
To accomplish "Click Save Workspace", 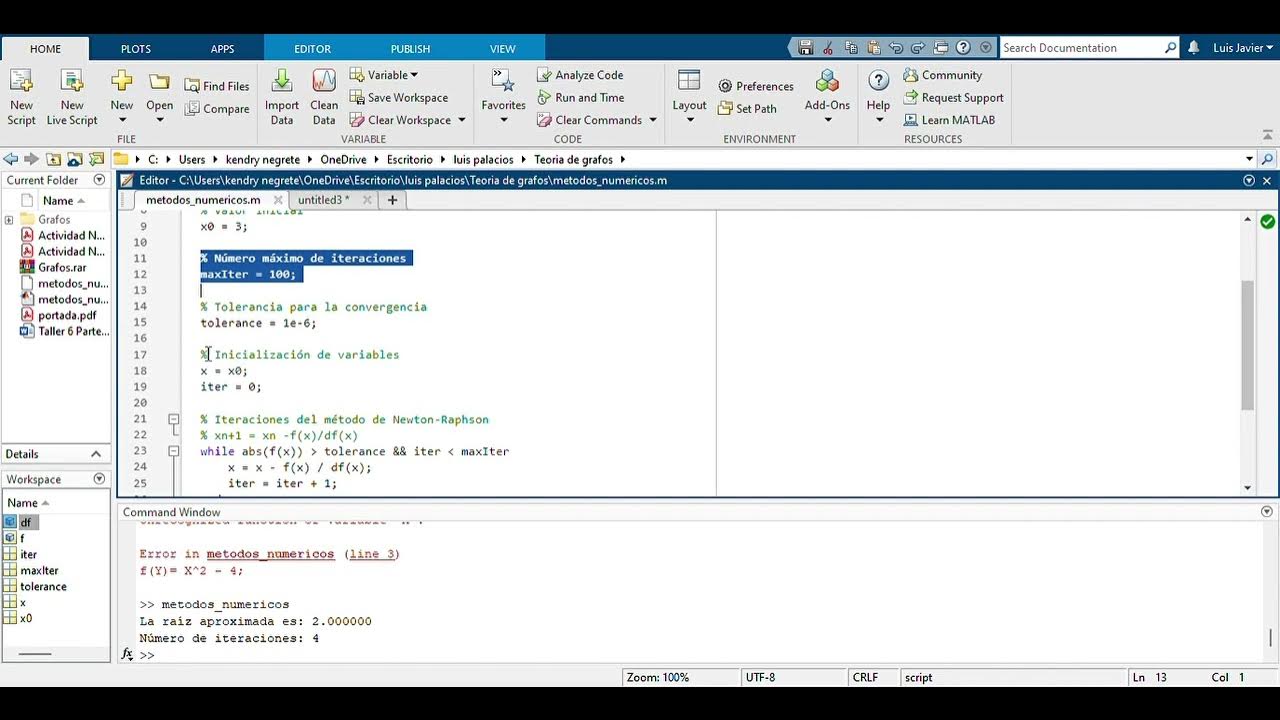I will coord(398,97).
